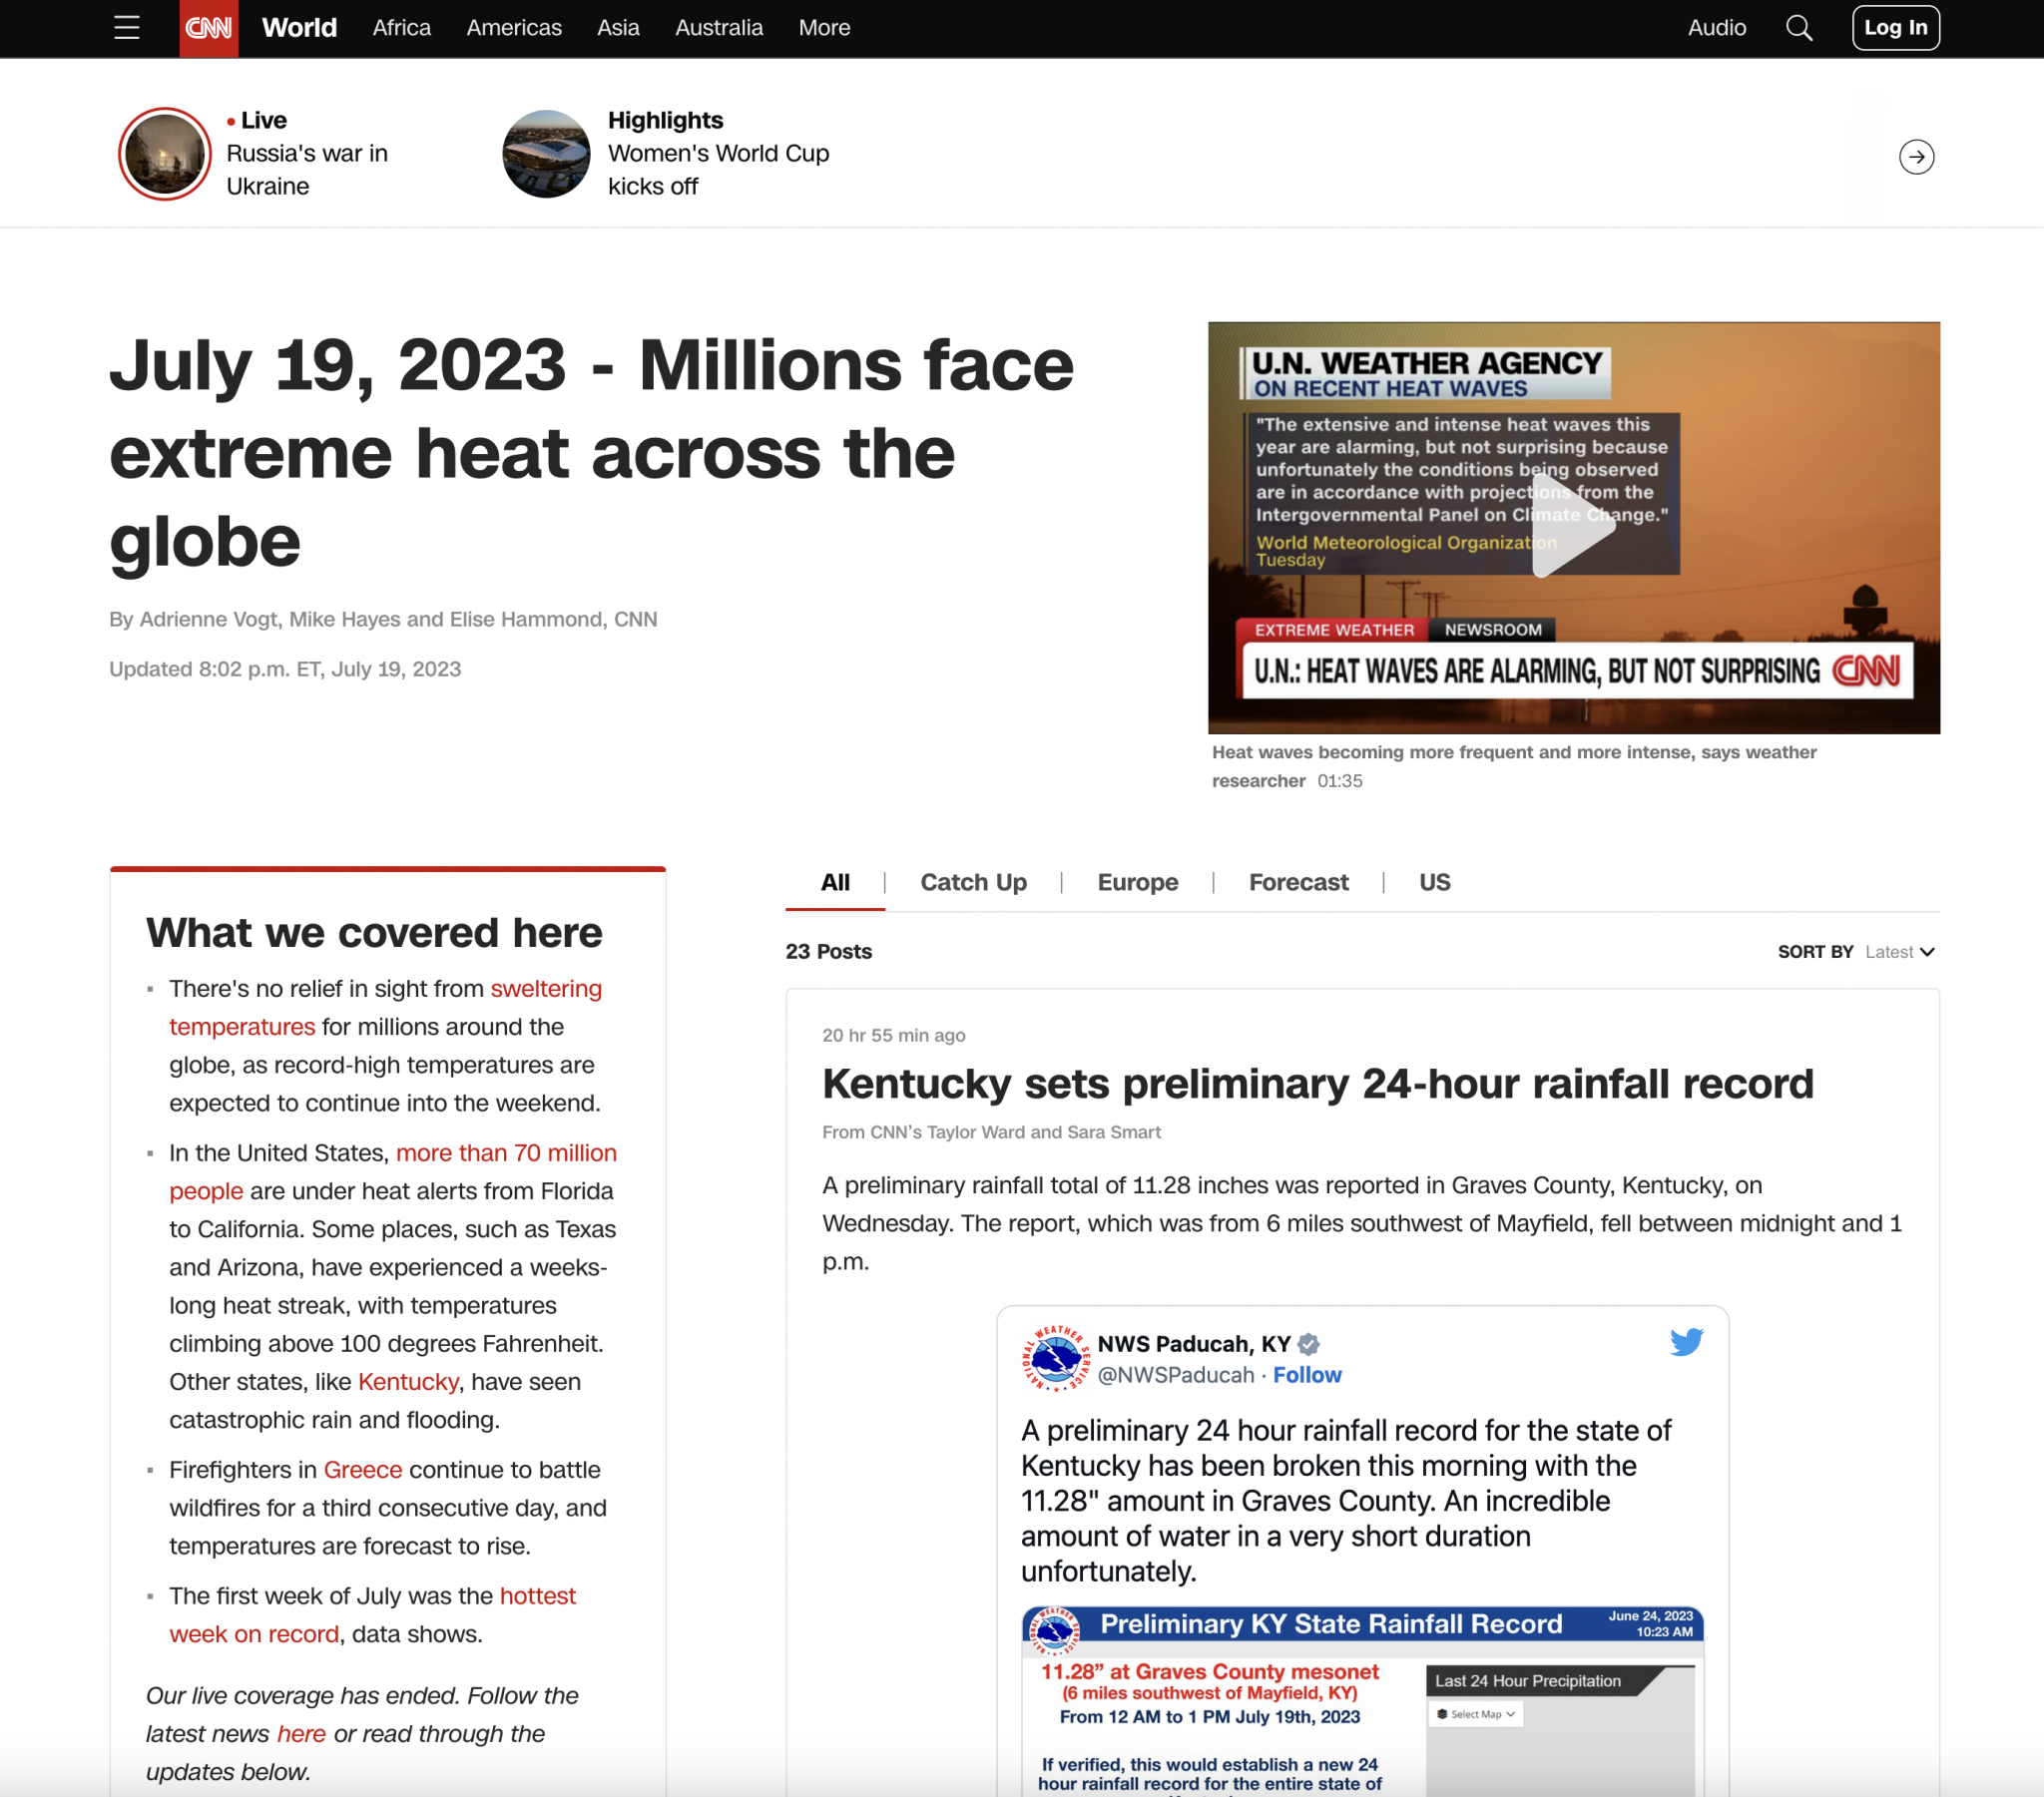
Task: Click the Russia's war in Ukraine thumbnail
Action: 165,154
